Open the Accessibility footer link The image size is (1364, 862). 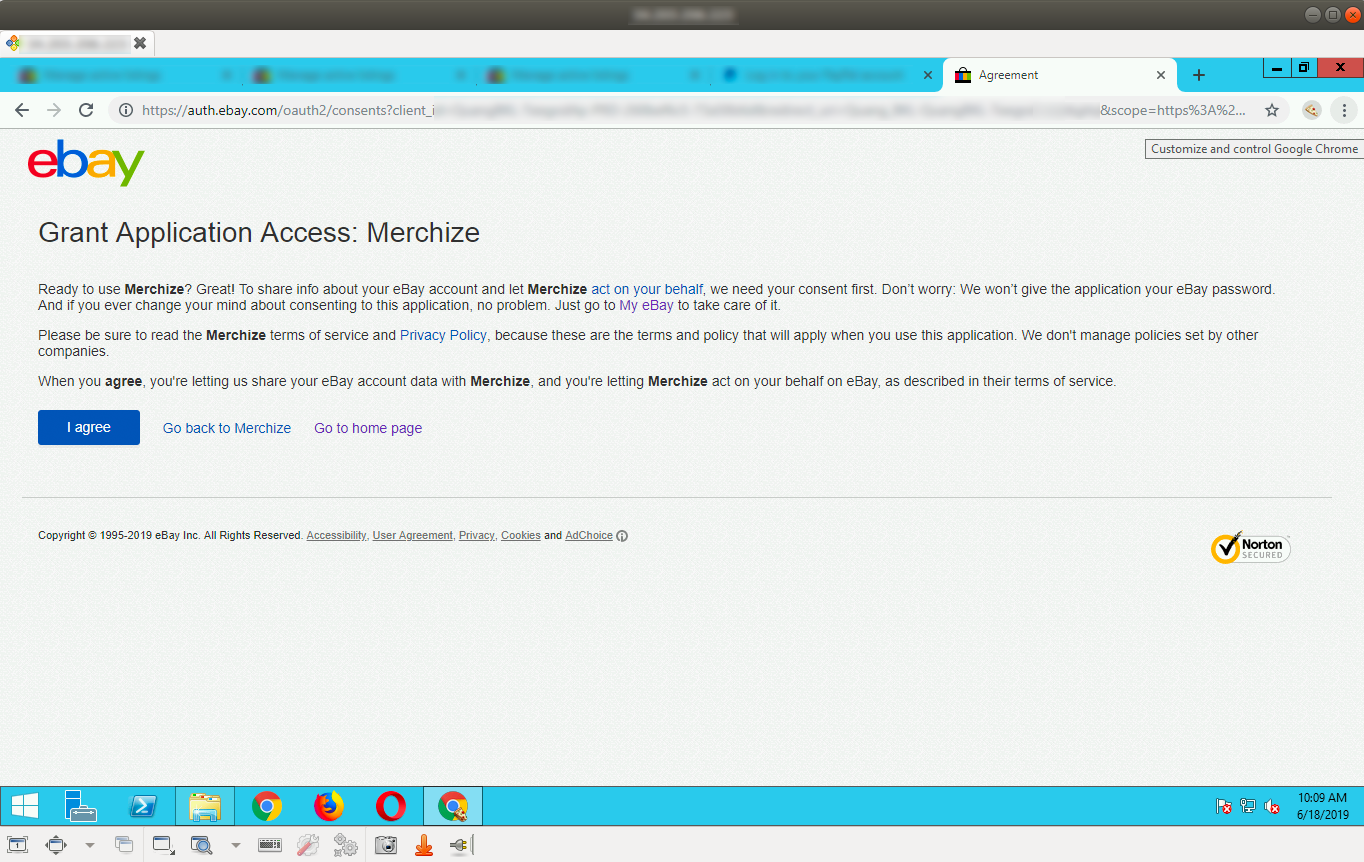coord(336,536)
